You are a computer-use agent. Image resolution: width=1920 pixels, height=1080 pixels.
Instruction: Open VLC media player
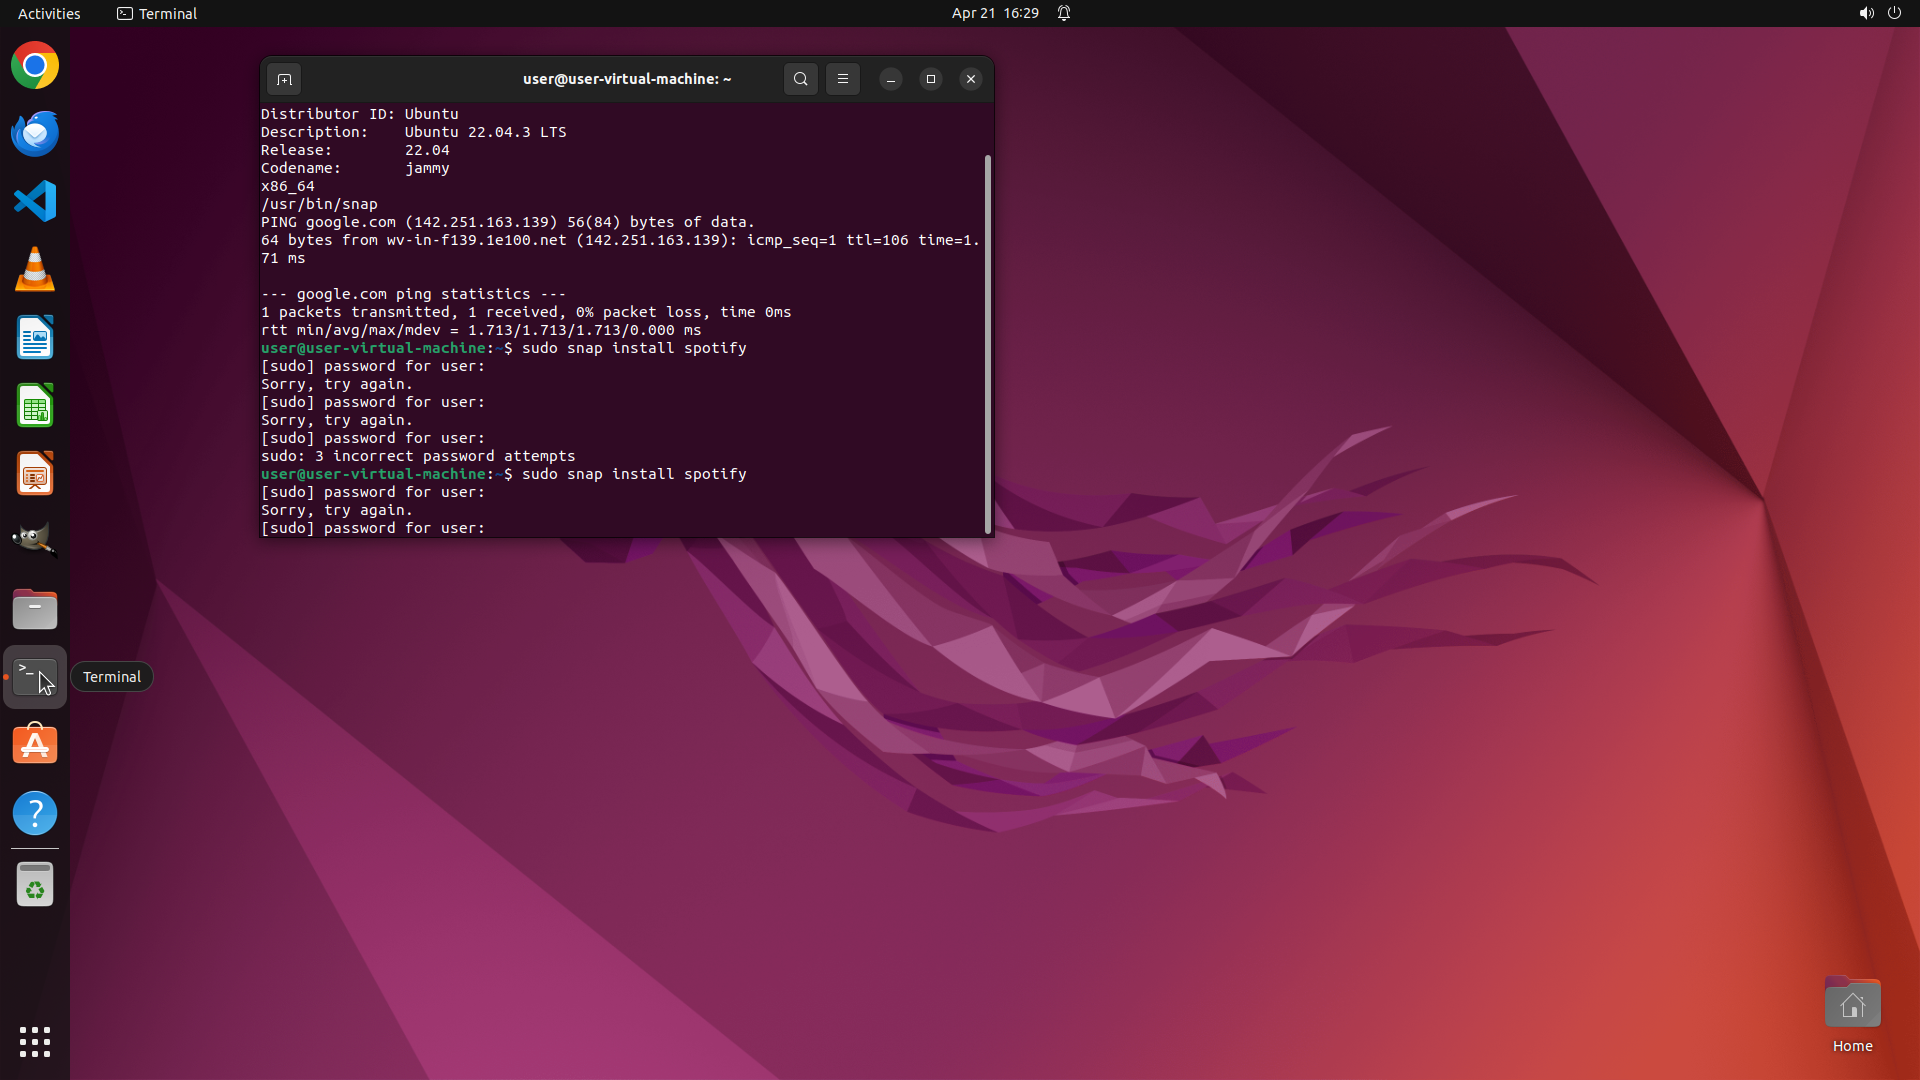[x=35, y=270]
